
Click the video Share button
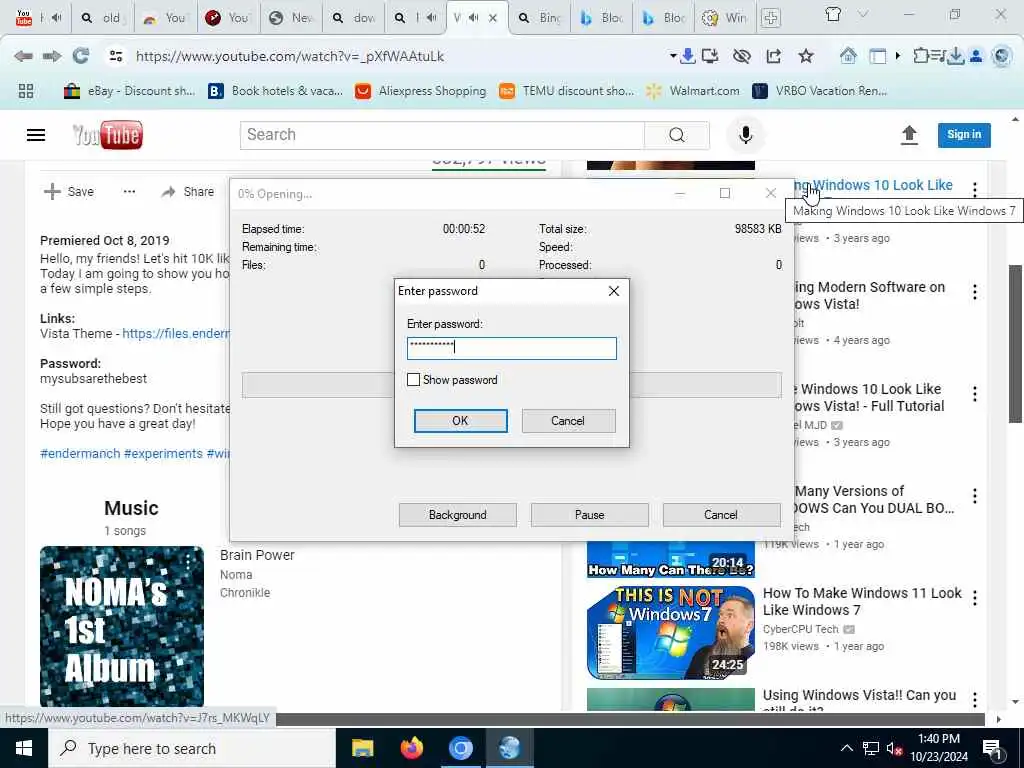[187, 191]
